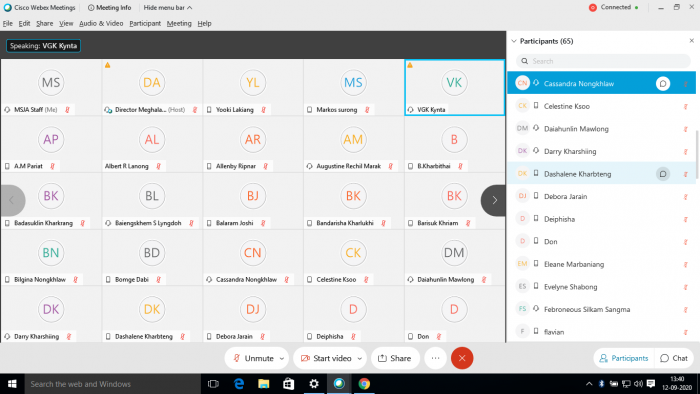Click muted mic icon on Albert R Lanong tile
Image resolution: width=700 pixels, height=394 pixels.
pyautogui.click(x=158, y=166)
